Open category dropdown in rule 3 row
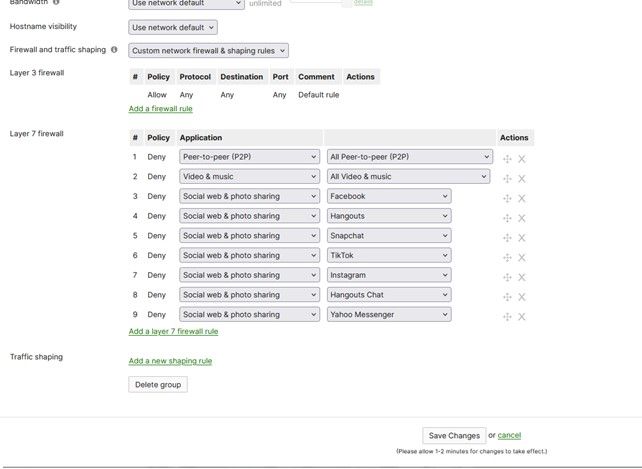 [x=249, y=196]
